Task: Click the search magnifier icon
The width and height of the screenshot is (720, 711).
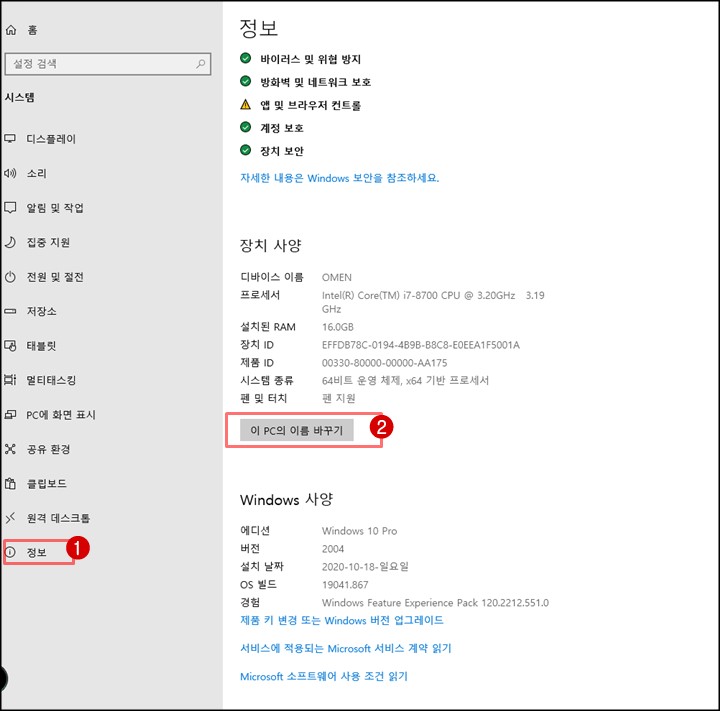Action: 201,64
